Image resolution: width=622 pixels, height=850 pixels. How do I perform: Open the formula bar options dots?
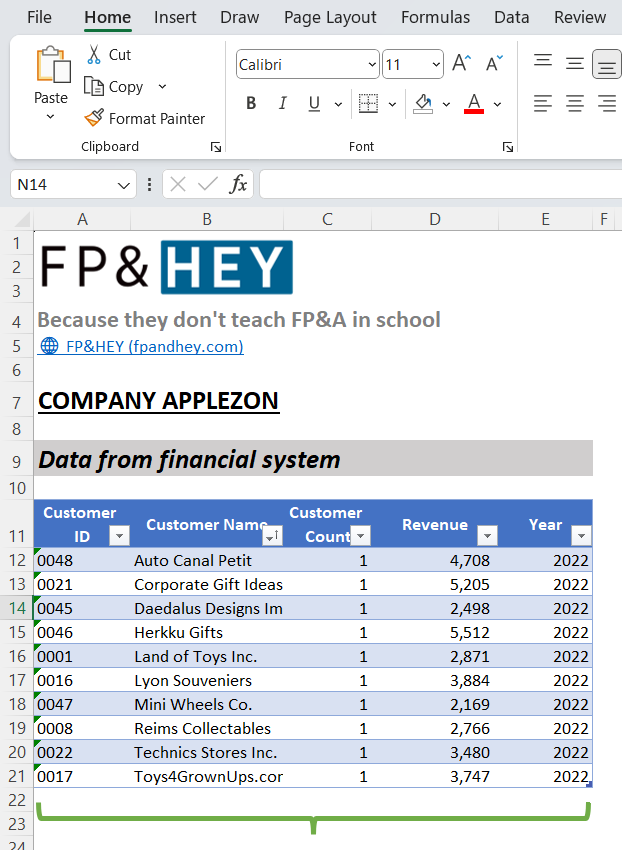click(x=149, y=184)
